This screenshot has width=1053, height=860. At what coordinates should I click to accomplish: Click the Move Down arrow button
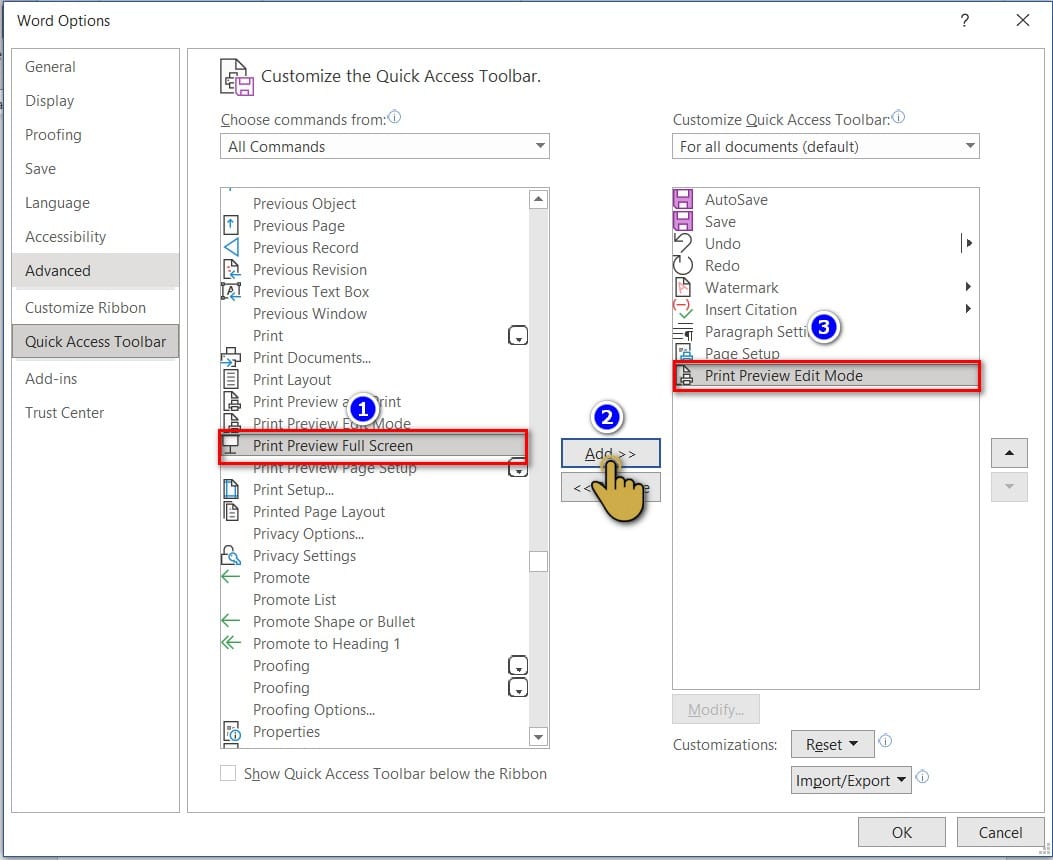(1009, 487)
